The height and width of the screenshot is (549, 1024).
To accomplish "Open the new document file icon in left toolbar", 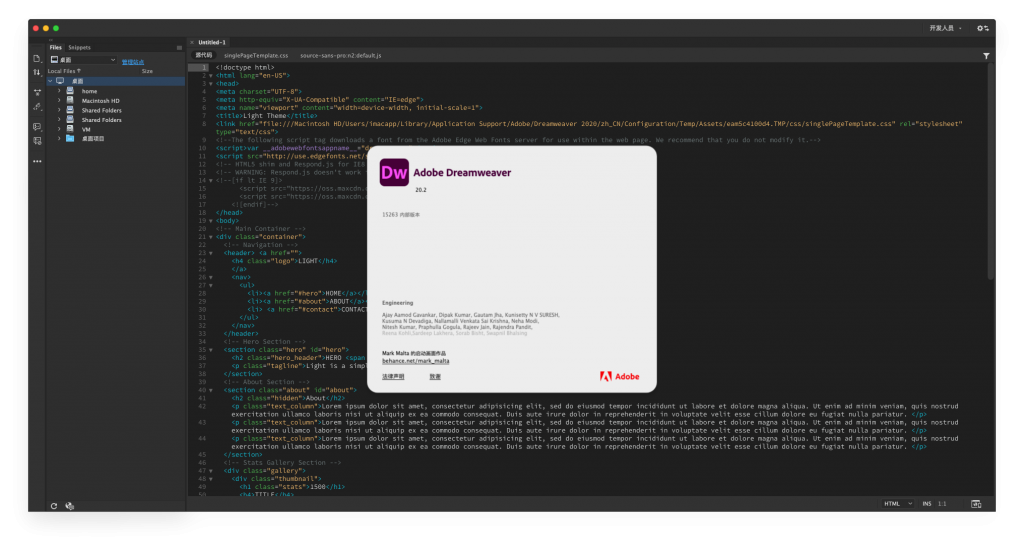I will point(37,59).
